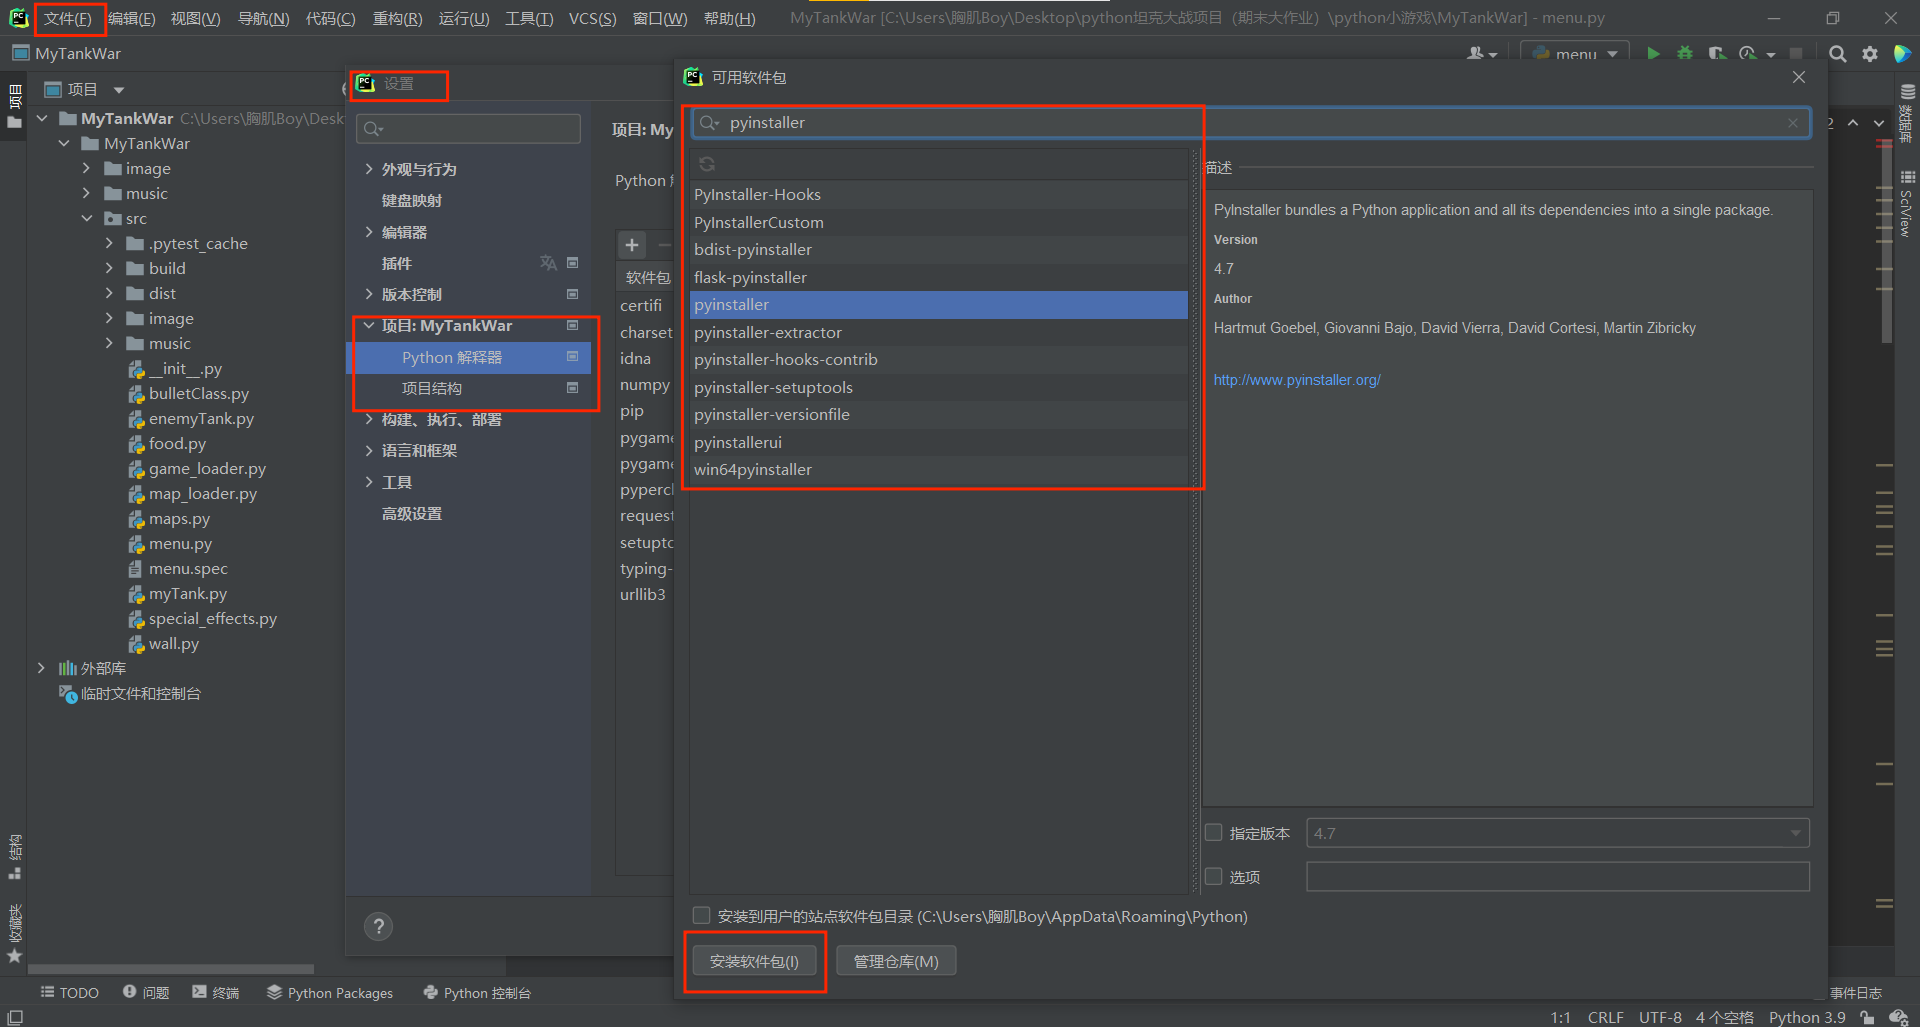This screenshot has height=1027, width=1920.
Task: Click the settings search field
Action: [470, 128]
